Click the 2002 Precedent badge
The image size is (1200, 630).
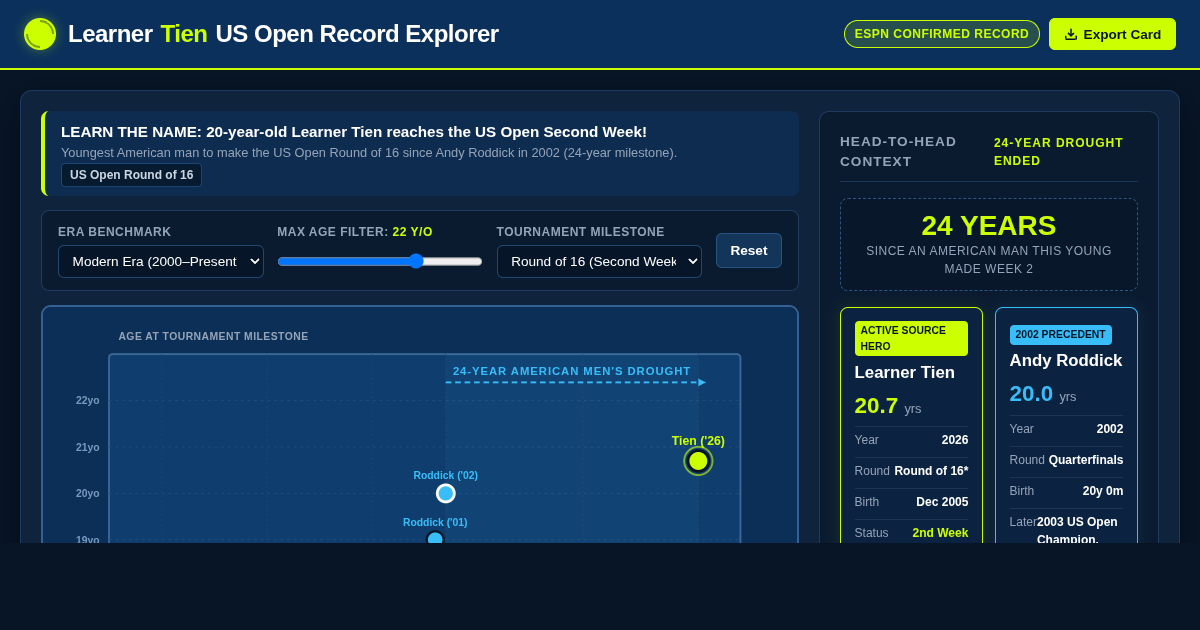[x=1060, y=335]
